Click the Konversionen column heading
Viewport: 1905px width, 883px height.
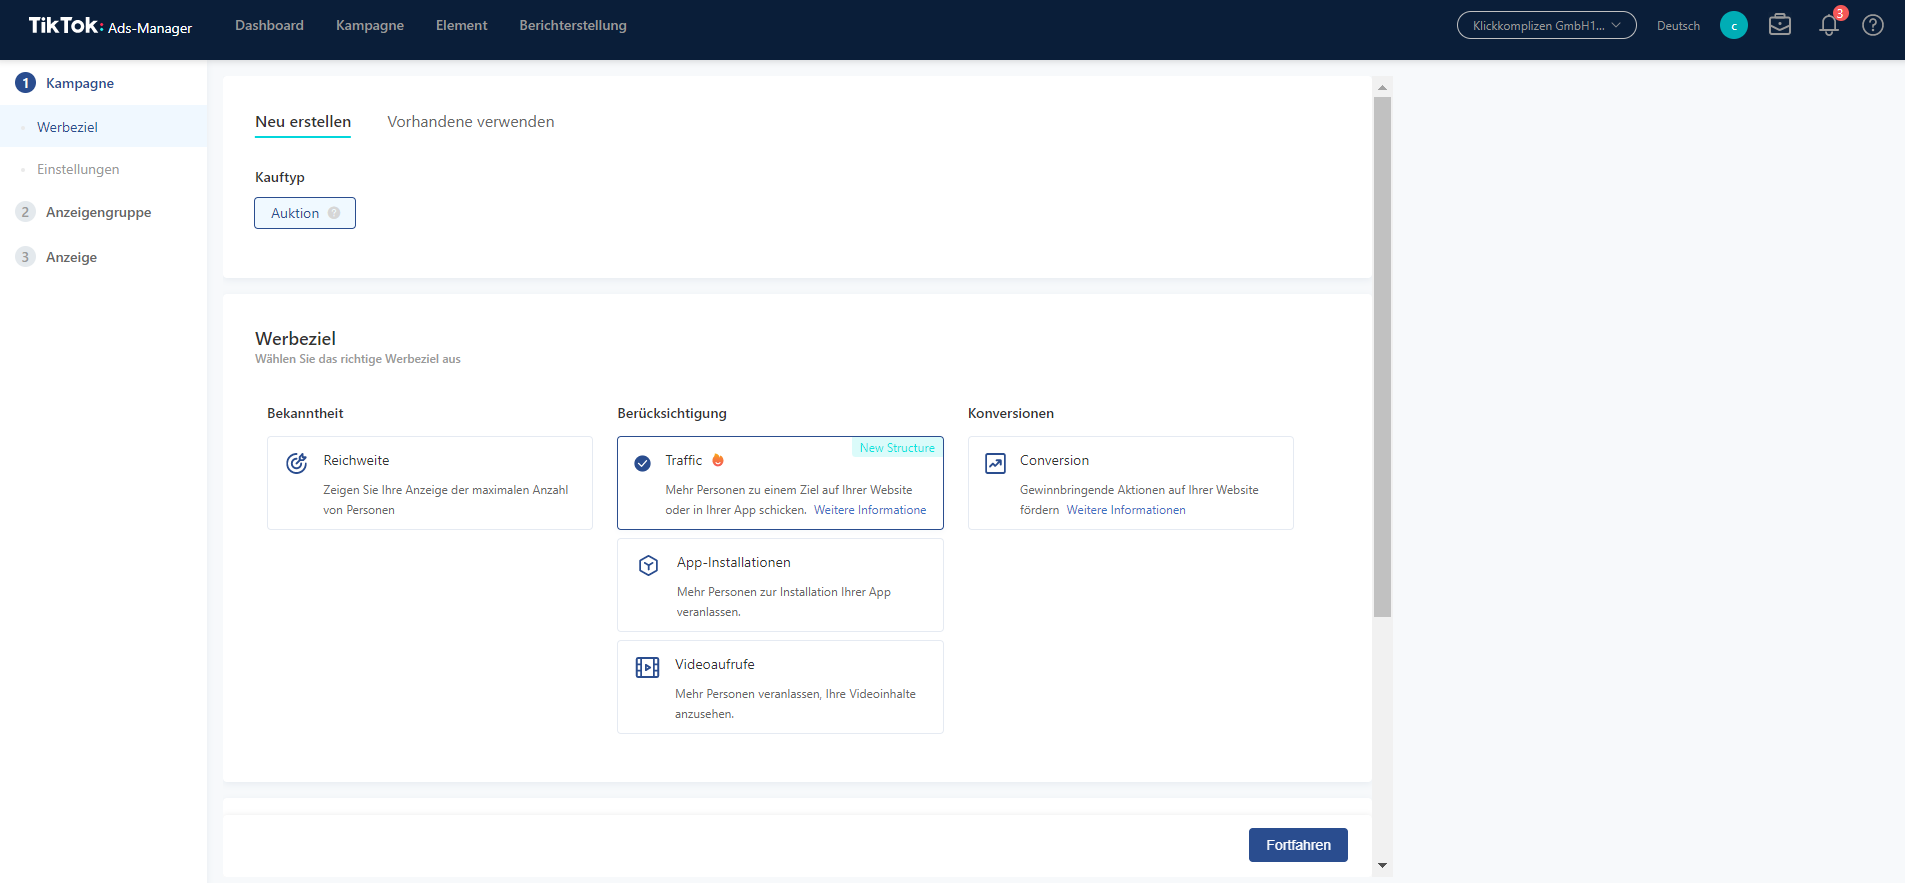point(1011,413)
